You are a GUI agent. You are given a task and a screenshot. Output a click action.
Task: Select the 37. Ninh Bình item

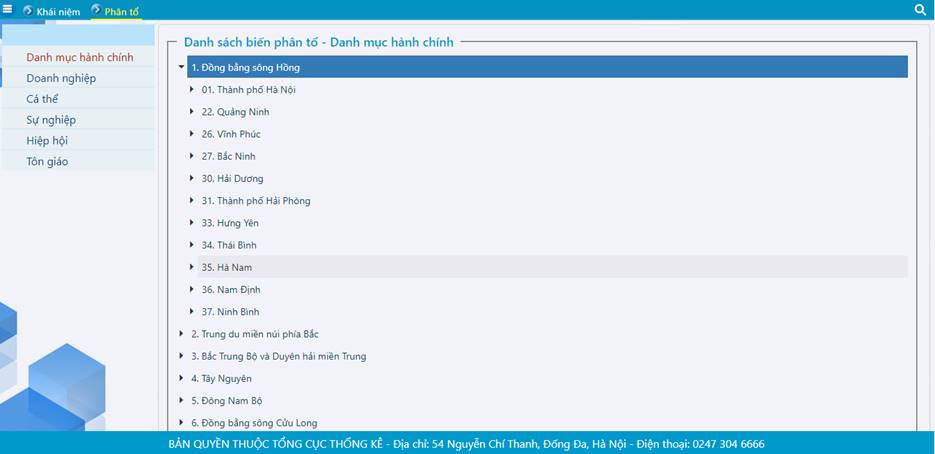[x=230, y=312]
